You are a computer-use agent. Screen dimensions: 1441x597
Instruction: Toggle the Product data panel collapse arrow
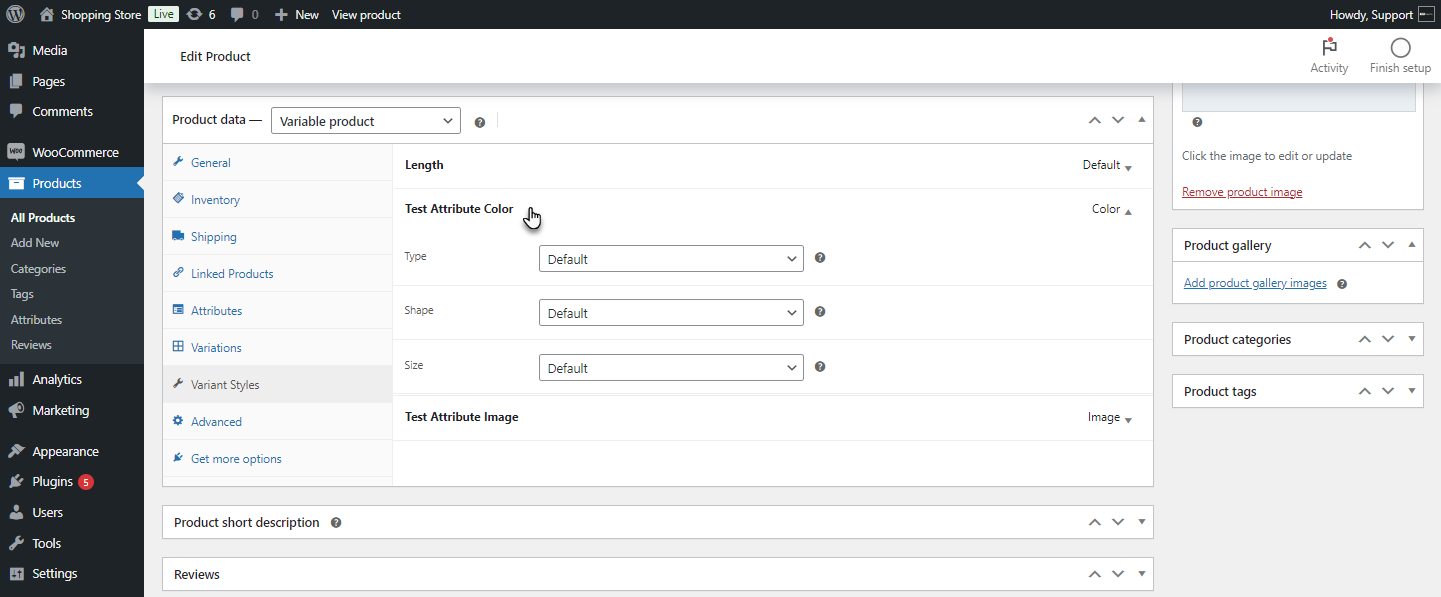click(1142, 120)
